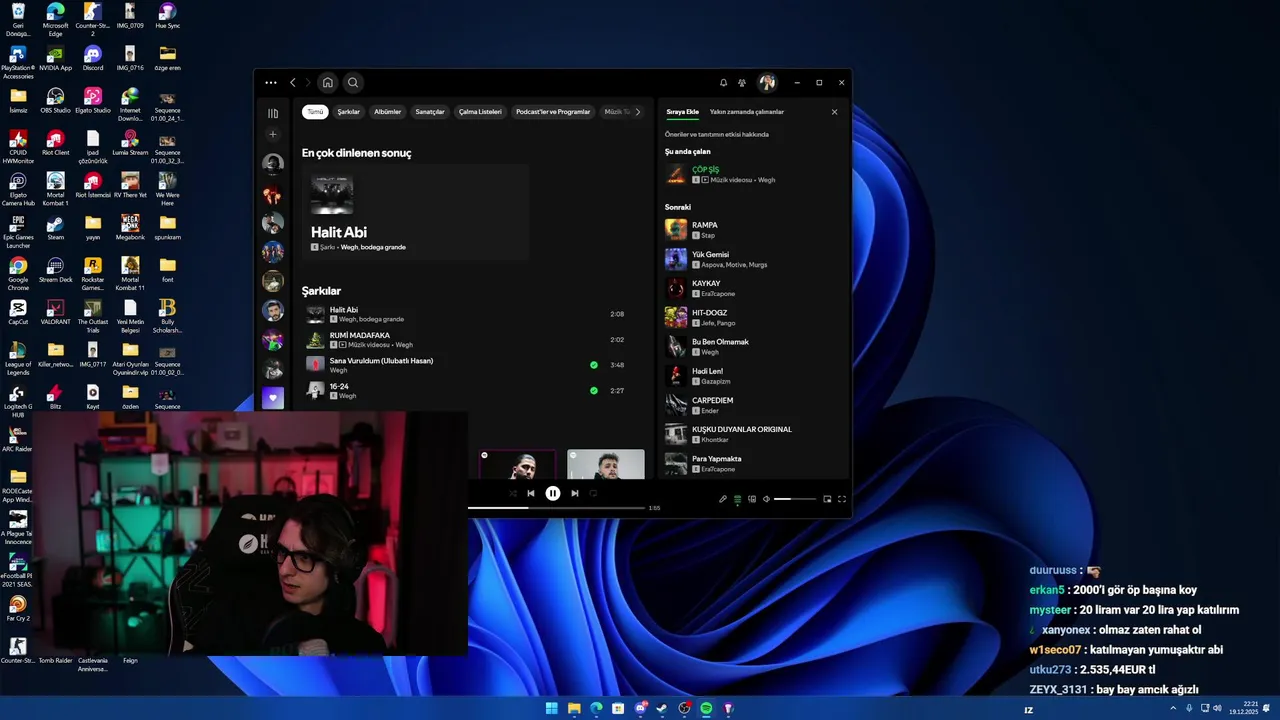Image resolution: width=1280 pixels, height=720 pixels.
Task: Select KUŞKU DUYANLAR ORIGINAL in queue
Action: pyautogui.click(x=753, y=434)
